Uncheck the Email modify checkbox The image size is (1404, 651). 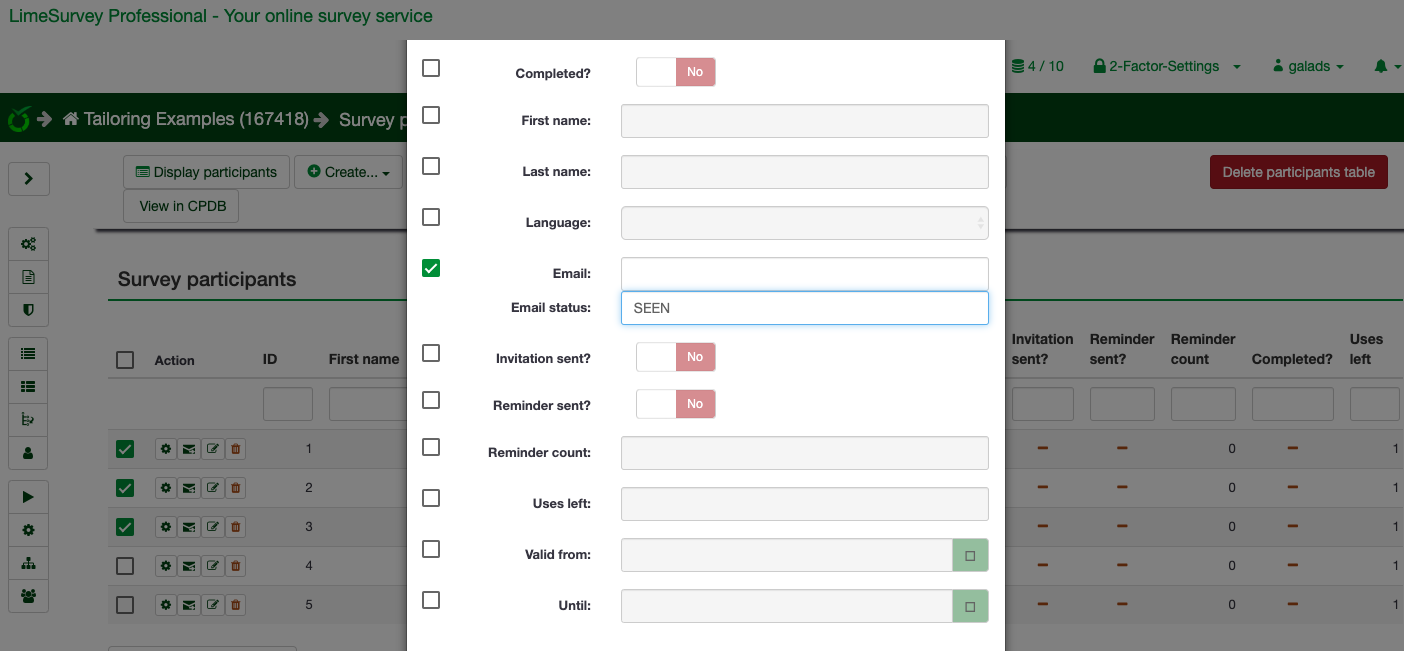[431, 268]
